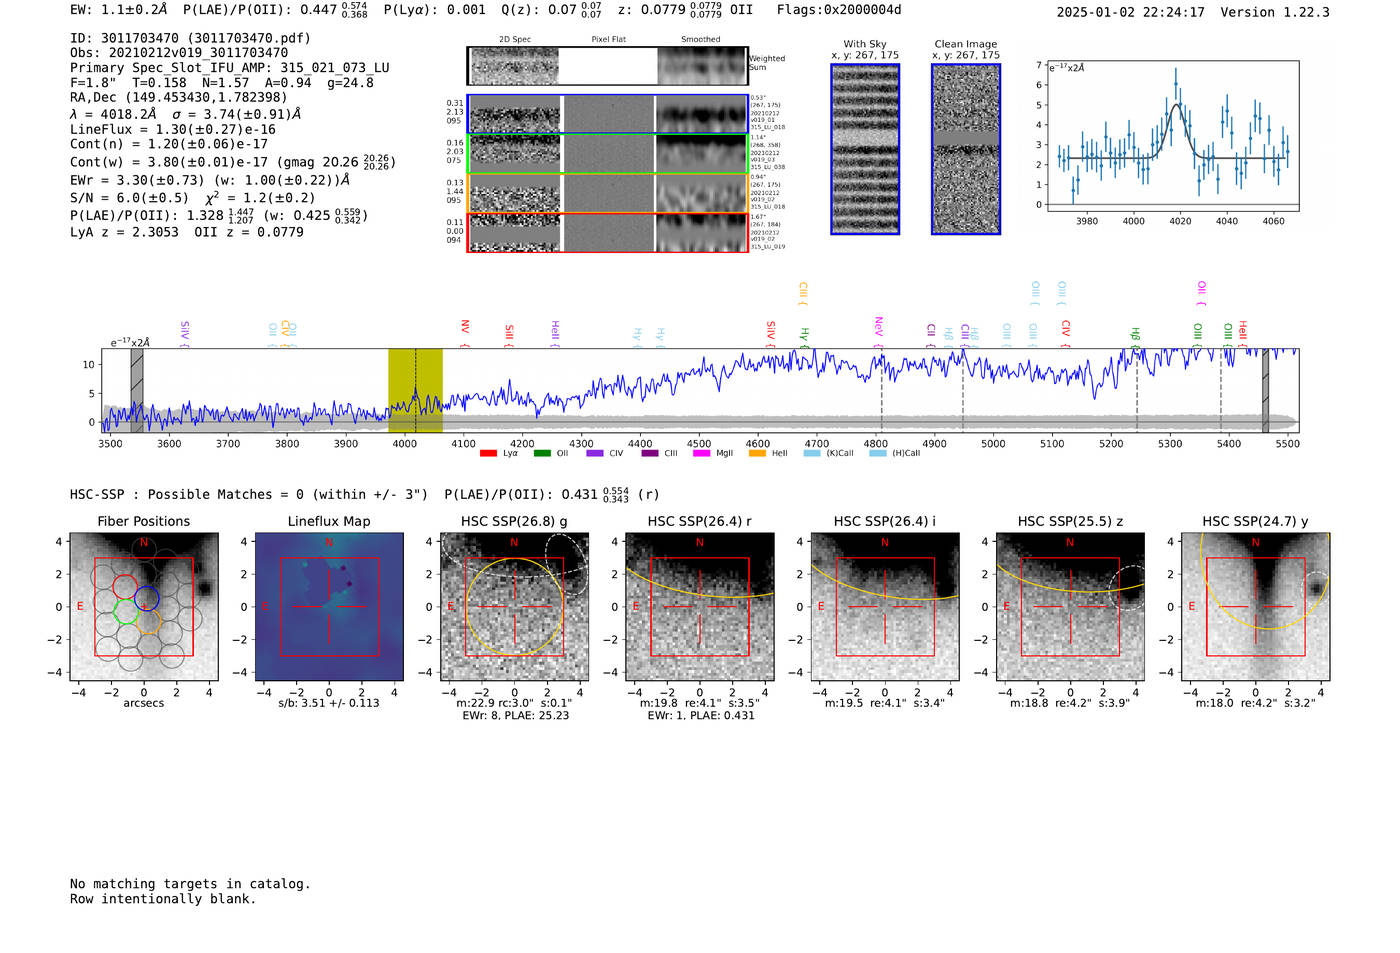1400x953 pixels.
Task: Open the Fiber Positions image
Action: pos(144,606)
